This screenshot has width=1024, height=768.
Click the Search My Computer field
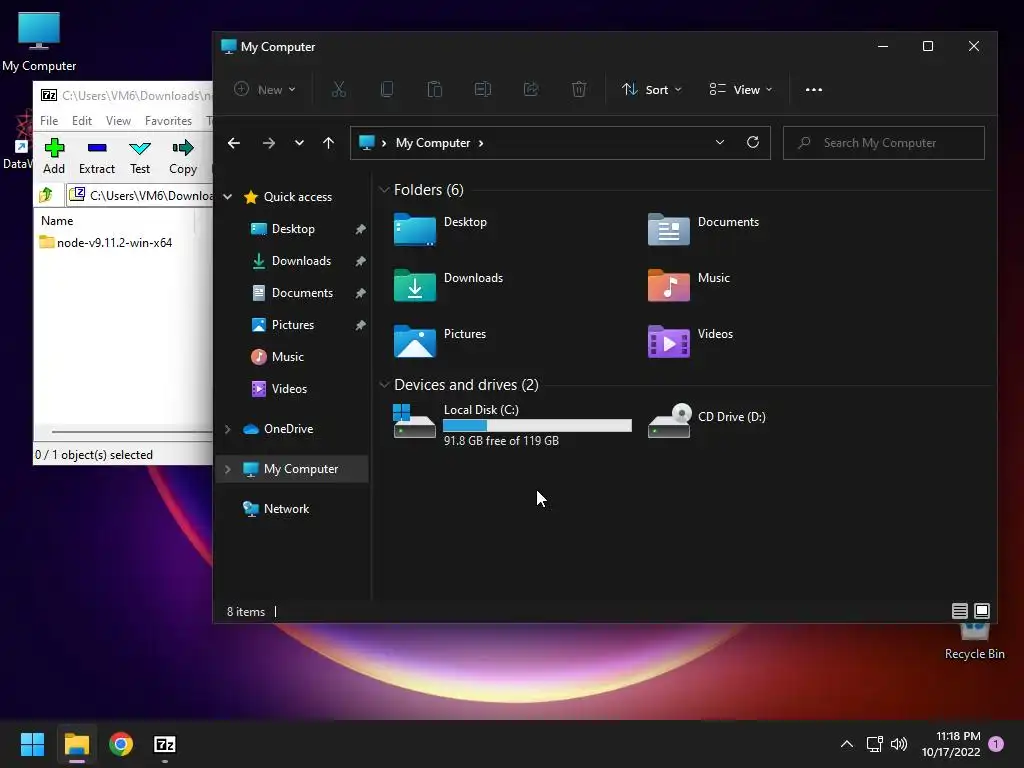tap(884, 143)
